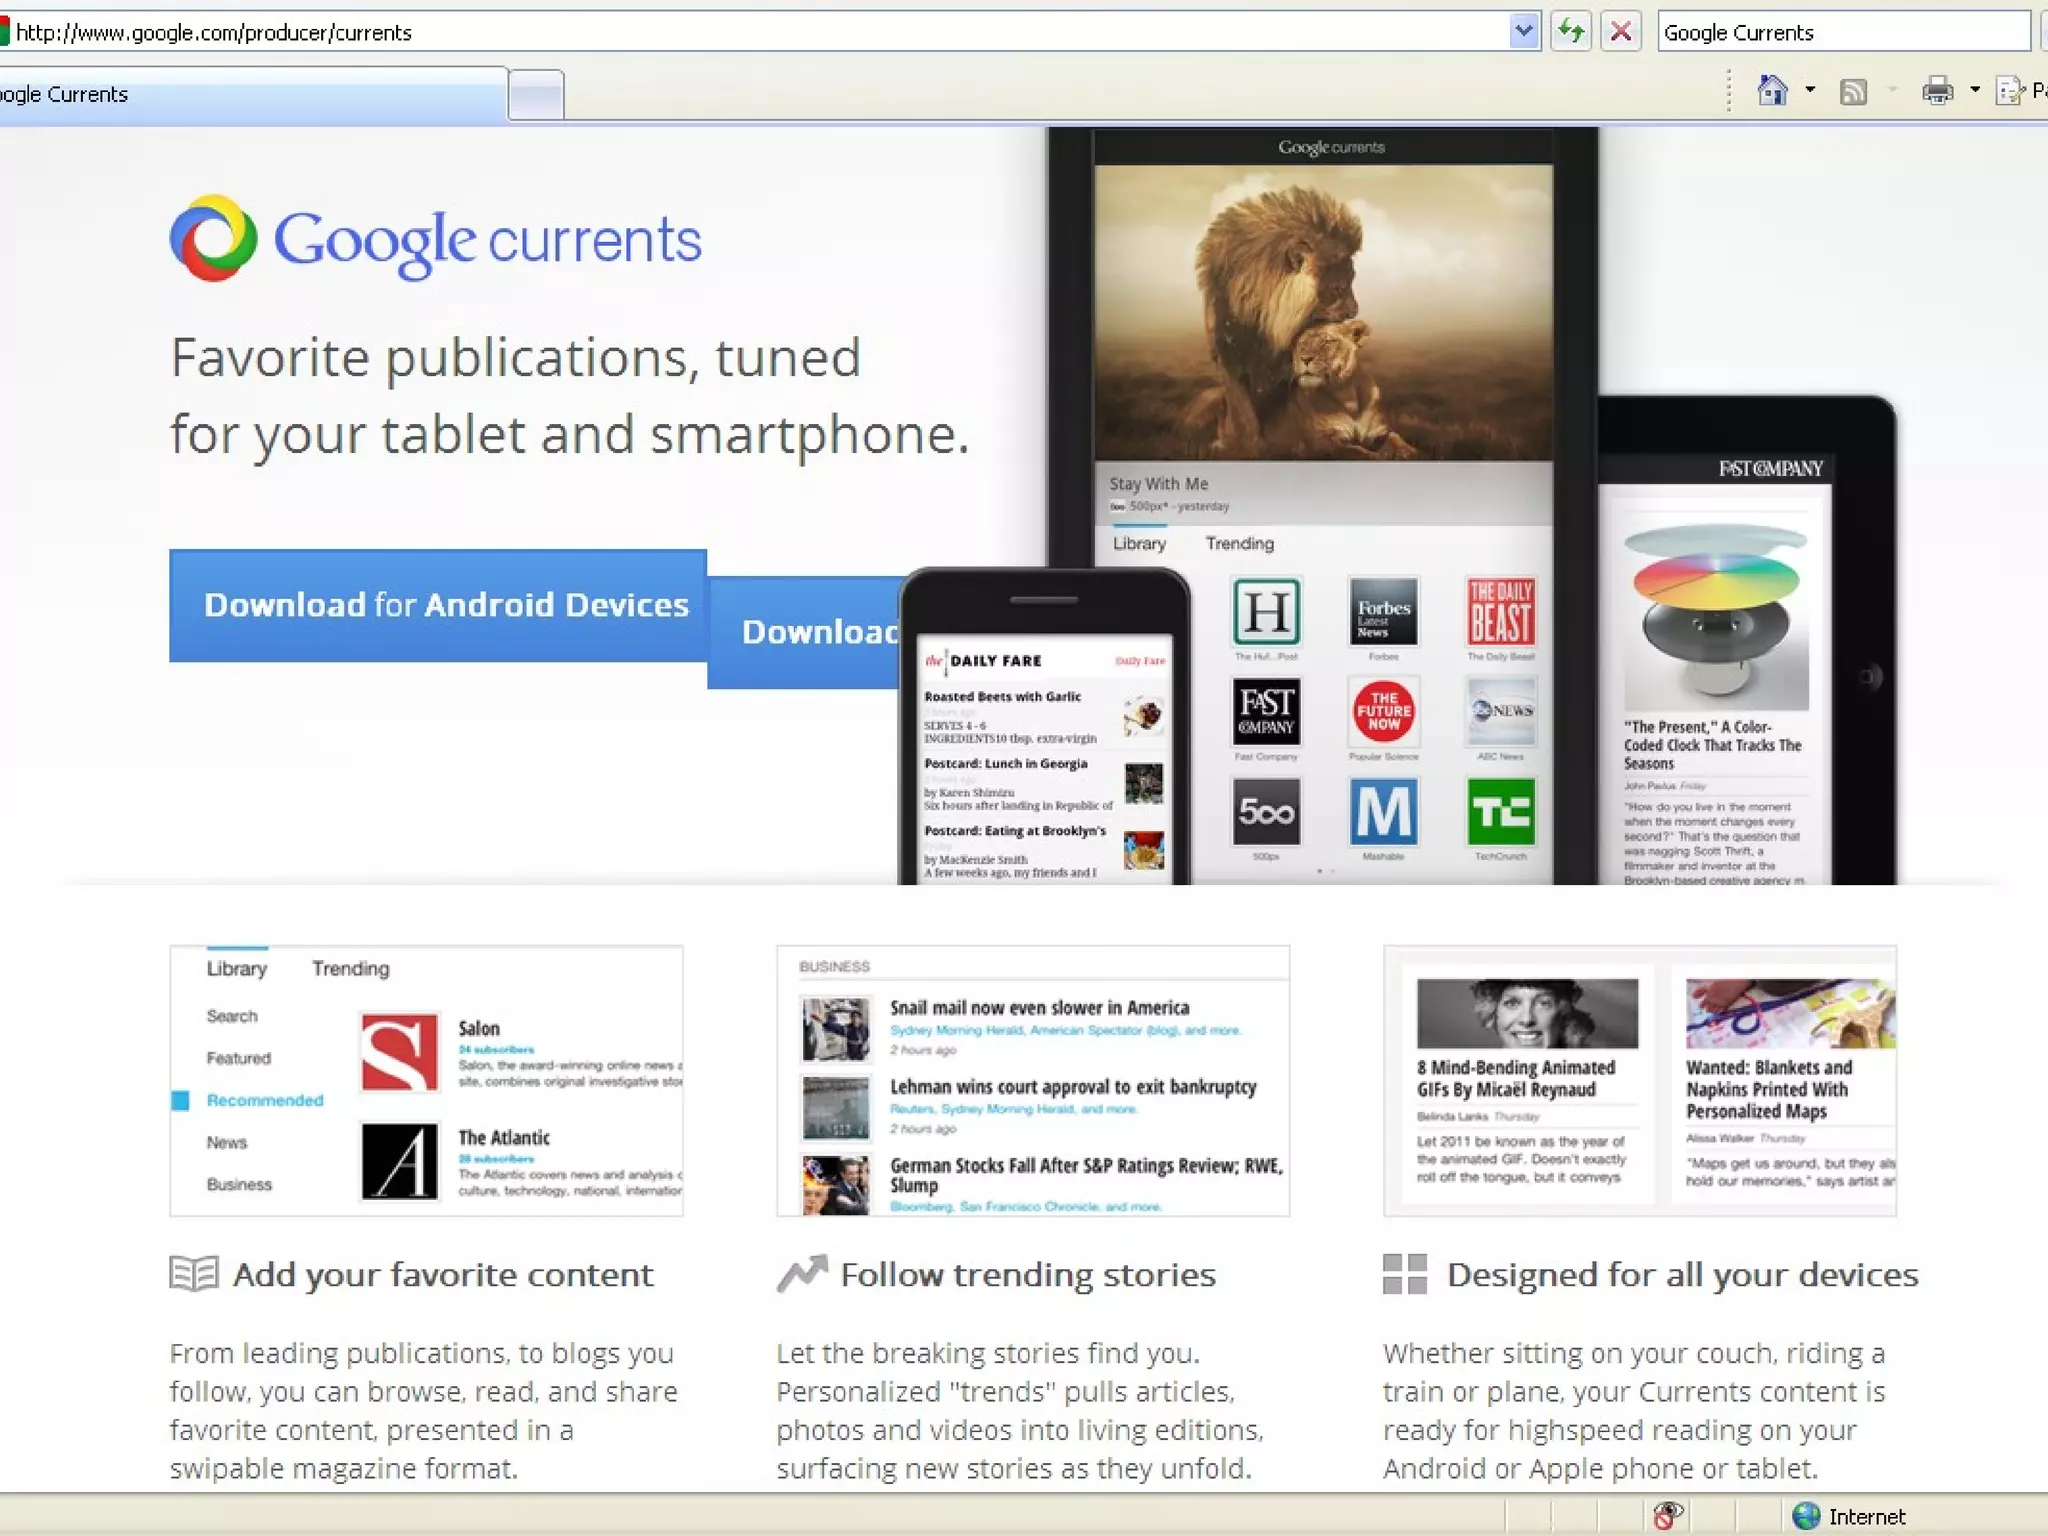Click the RSS feeds icon
Screen dimensions: 2048x1536
pos(1853,92)
